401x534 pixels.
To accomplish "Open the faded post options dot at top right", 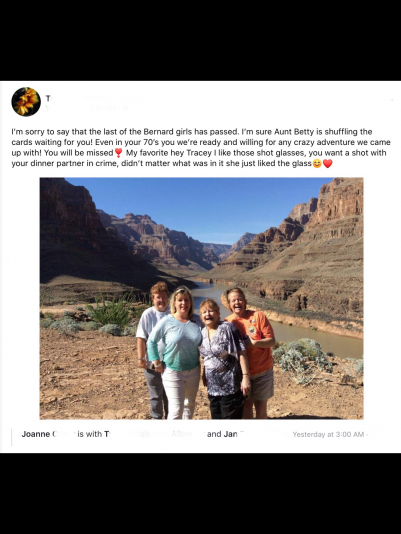I will (x=392, y=100).
